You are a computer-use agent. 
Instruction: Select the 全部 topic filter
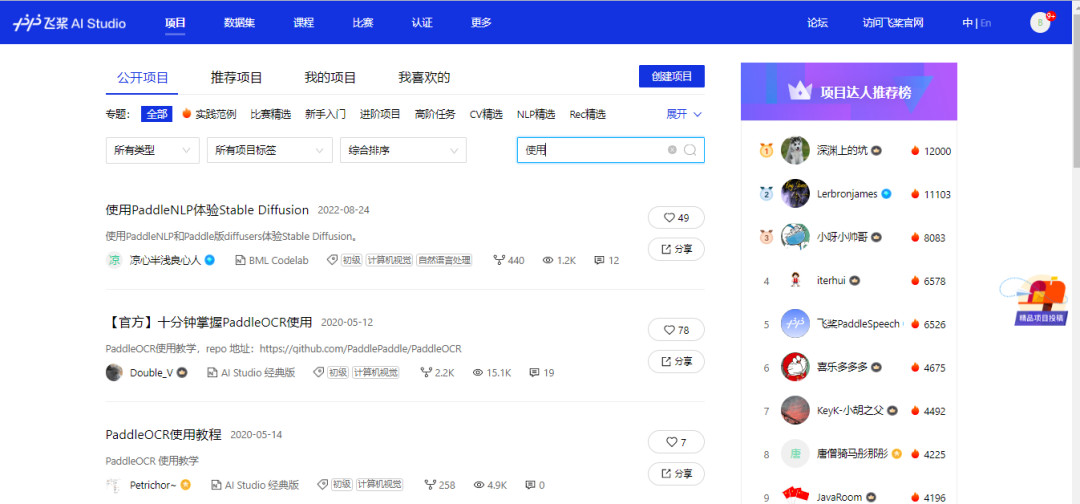[156, 114]
